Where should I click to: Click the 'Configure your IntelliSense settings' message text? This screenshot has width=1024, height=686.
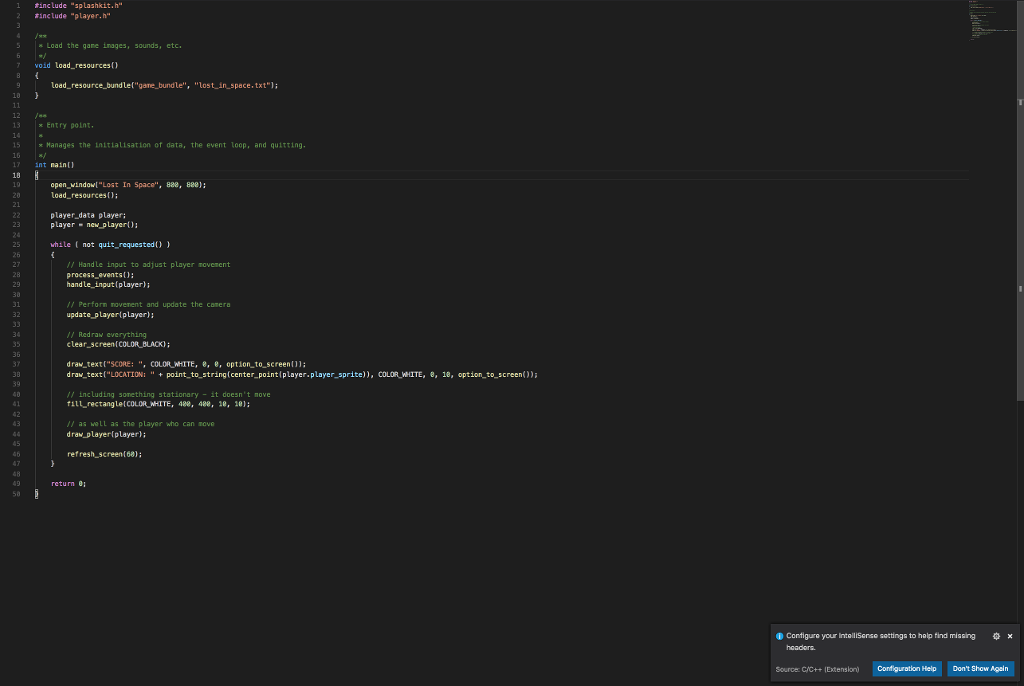[x=880, y=642]
